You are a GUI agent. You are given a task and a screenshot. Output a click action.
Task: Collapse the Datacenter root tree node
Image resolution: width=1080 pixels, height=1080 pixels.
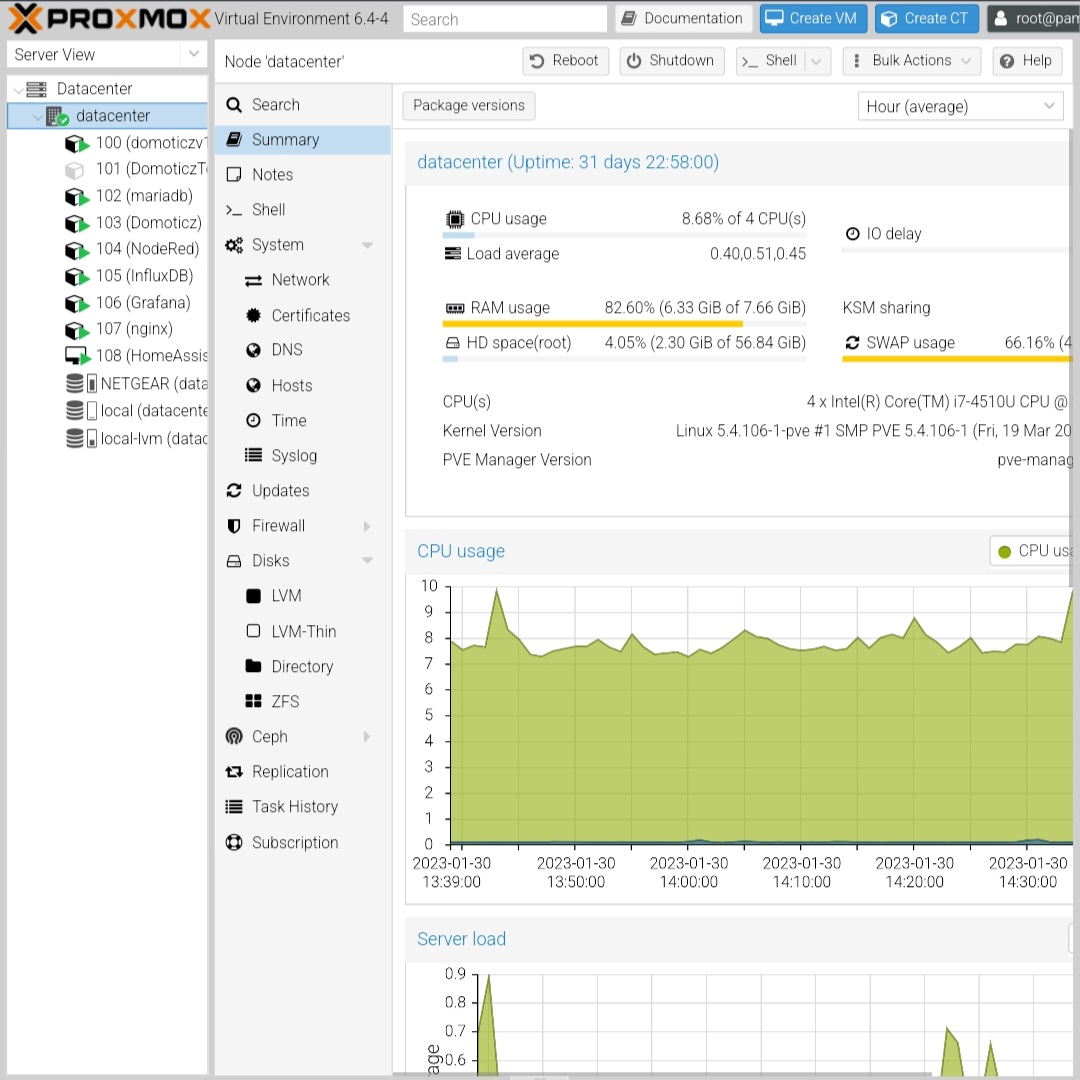19,90
